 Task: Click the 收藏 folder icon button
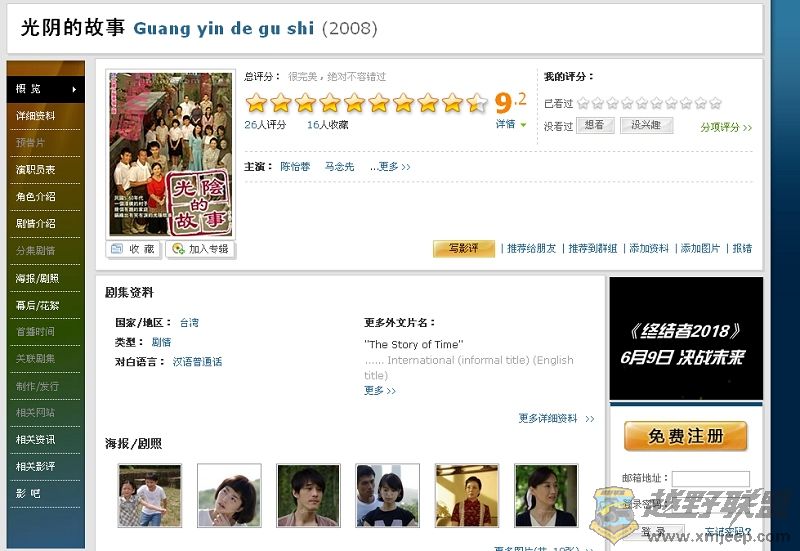133,249
